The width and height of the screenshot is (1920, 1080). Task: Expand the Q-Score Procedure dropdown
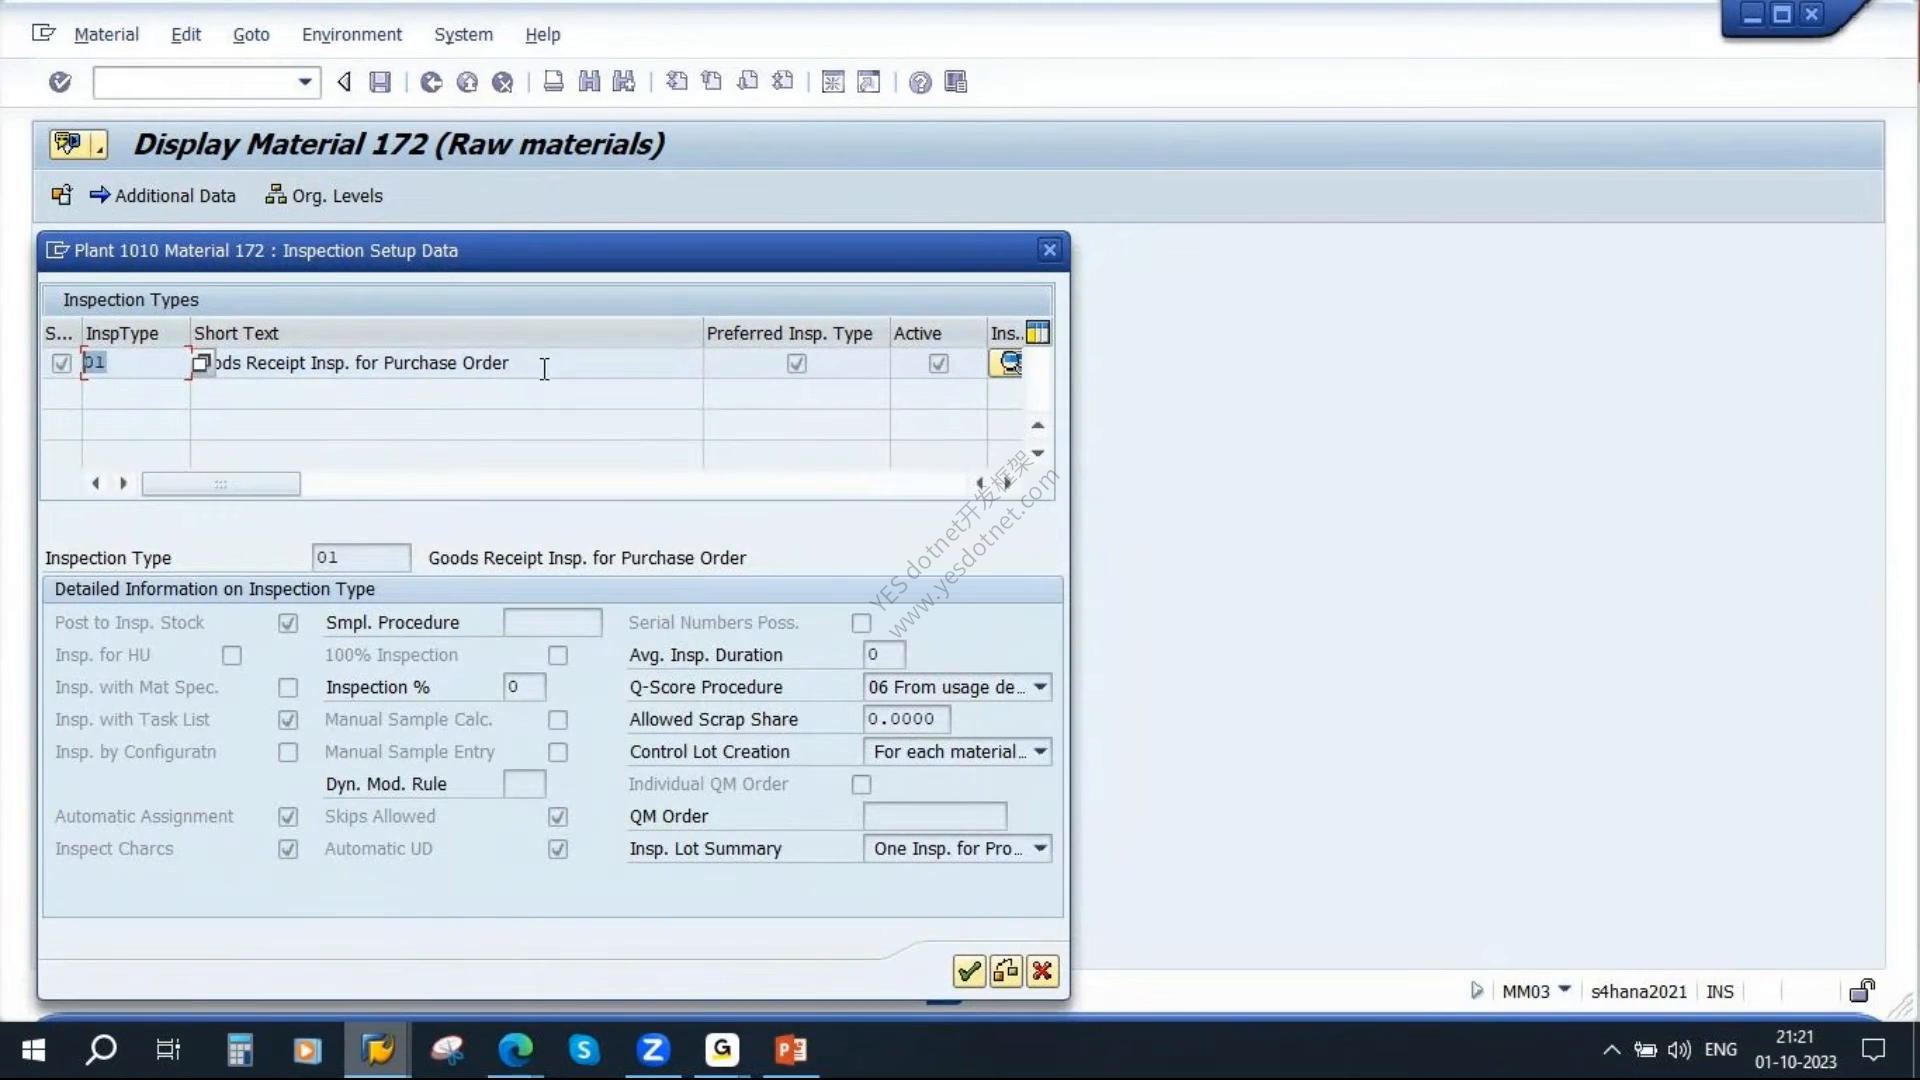tap(1040, 687)
